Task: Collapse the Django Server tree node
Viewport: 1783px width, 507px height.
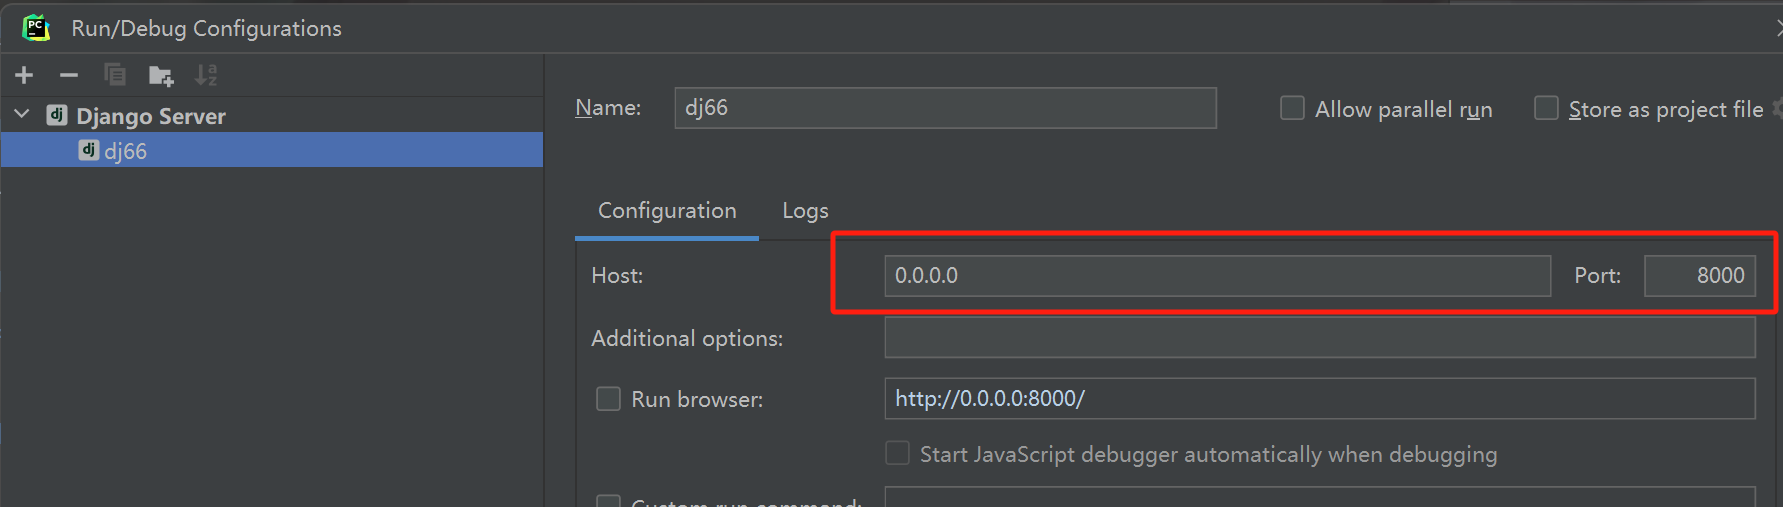Action: point(22,115)
